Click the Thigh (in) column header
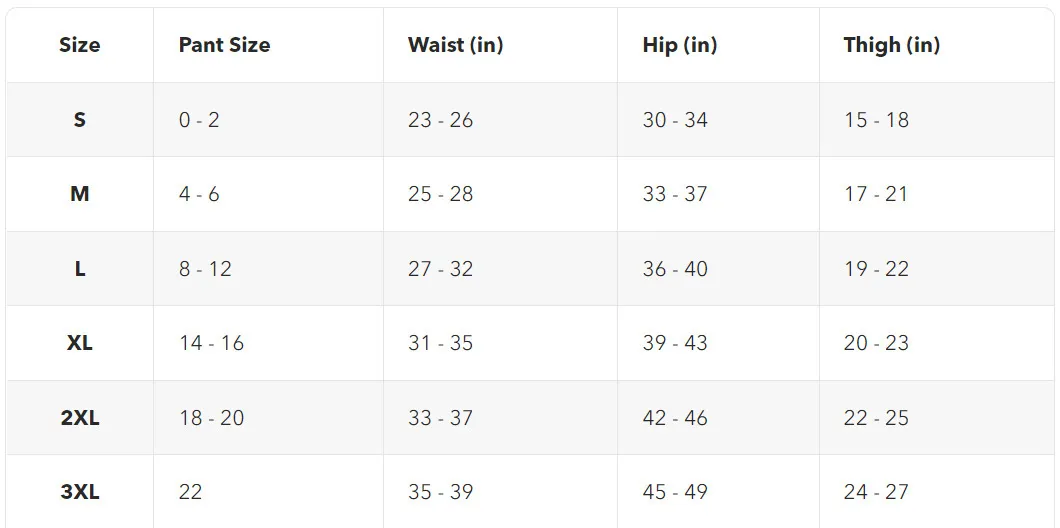 tap(892, 45)
